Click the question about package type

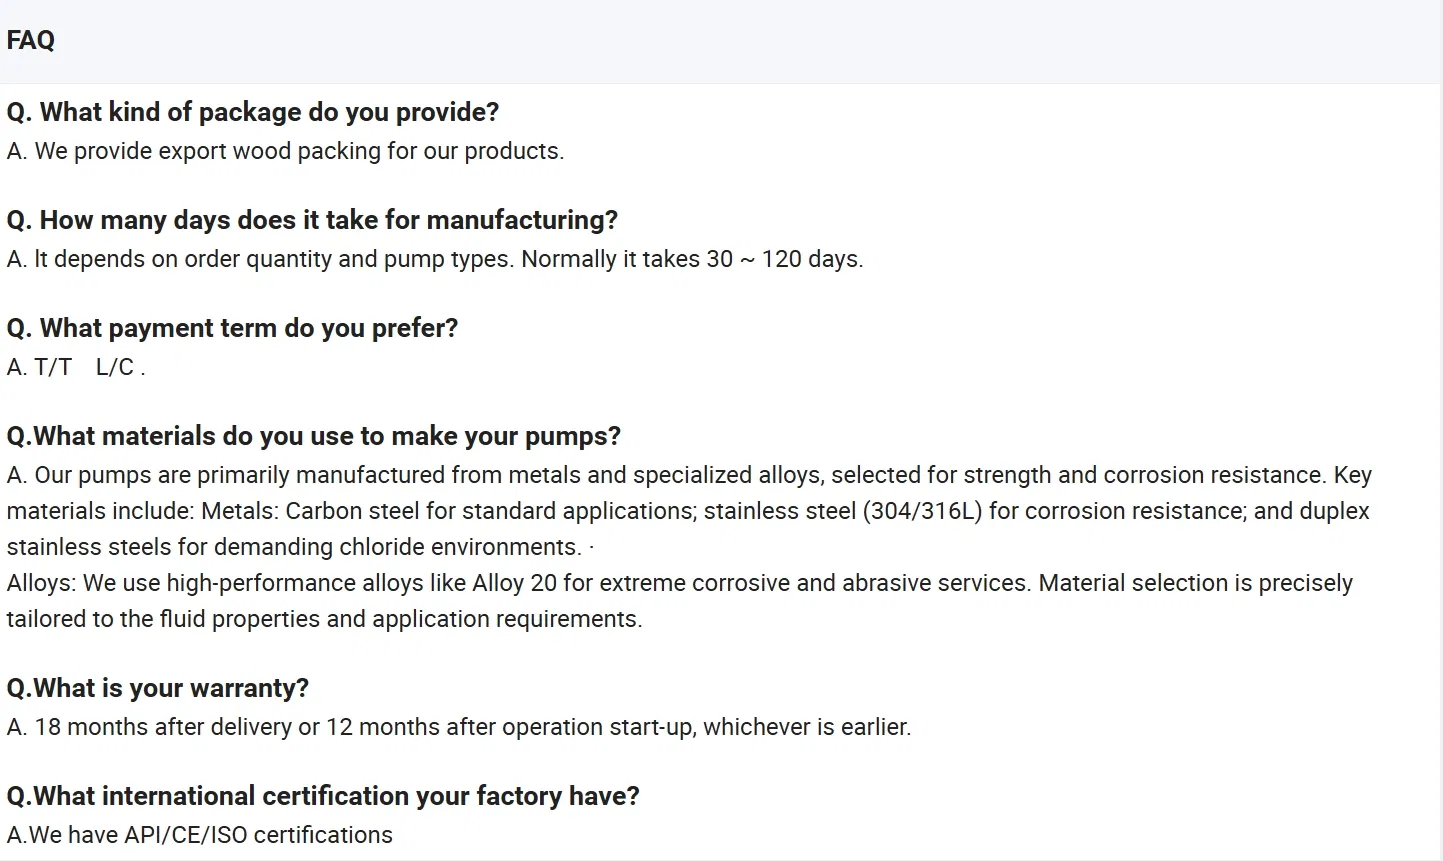[253, 112]
